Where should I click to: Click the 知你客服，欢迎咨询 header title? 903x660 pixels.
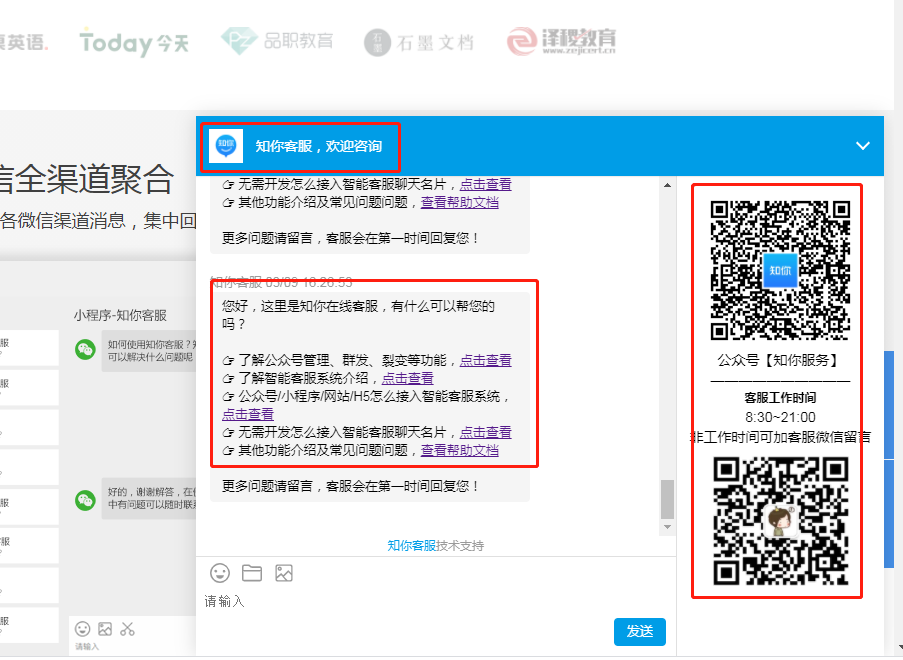click(318, 146)
